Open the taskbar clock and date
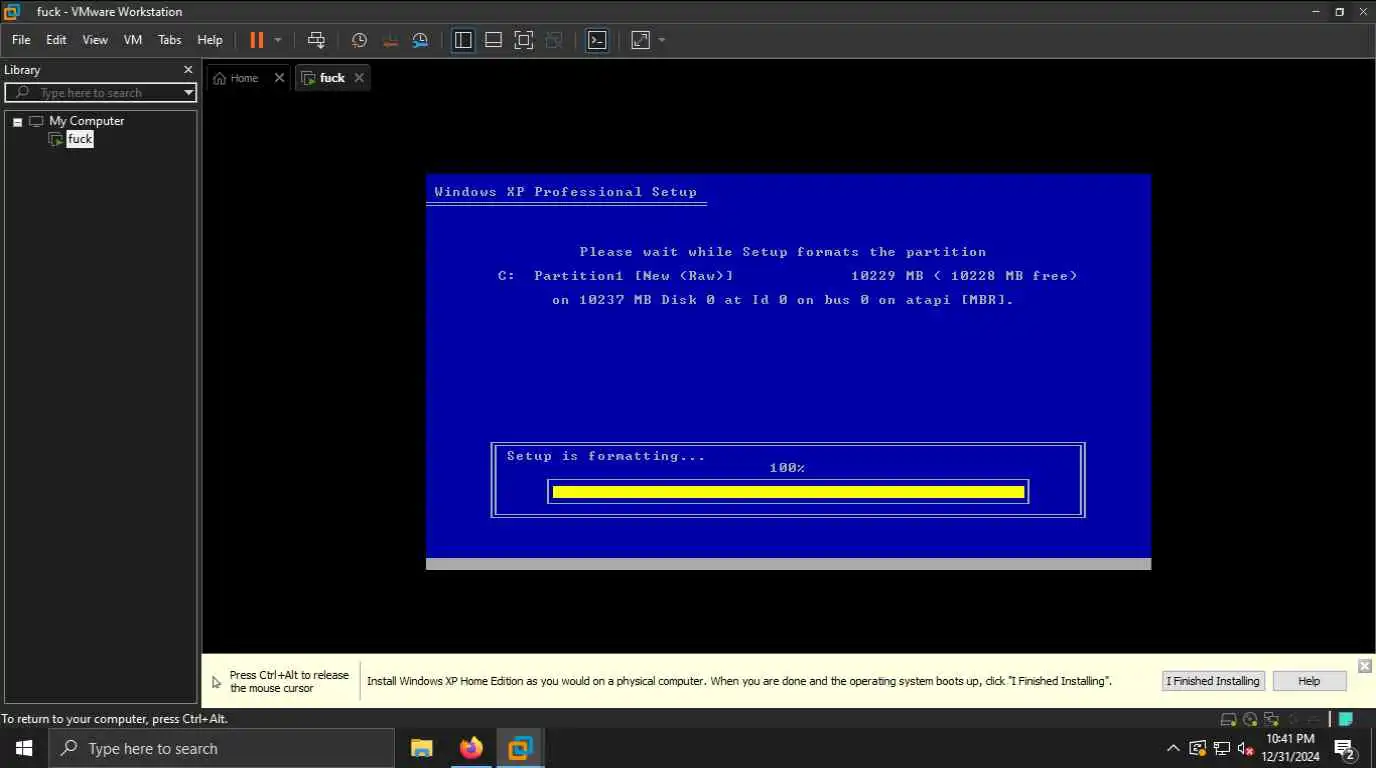The height and width of the screenshot is (768, 1376). (1290, 748)
